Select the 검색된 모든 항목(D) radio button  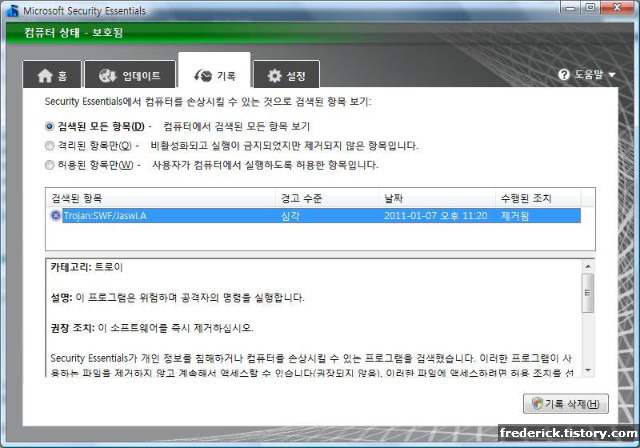point(49,126)
